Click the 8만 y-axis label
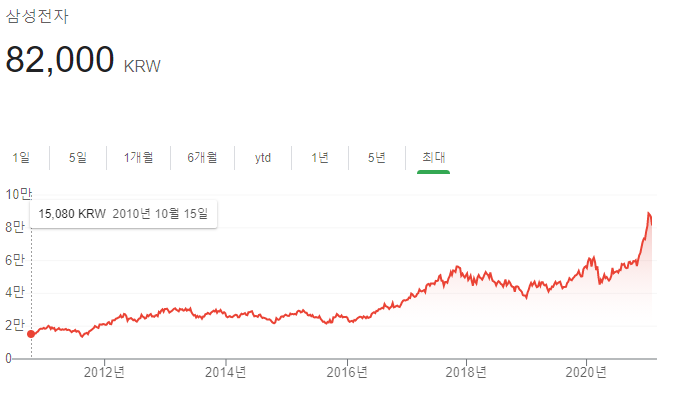This screenshot has width=675, height=401. pyautogui.click(x=15, y=227)
